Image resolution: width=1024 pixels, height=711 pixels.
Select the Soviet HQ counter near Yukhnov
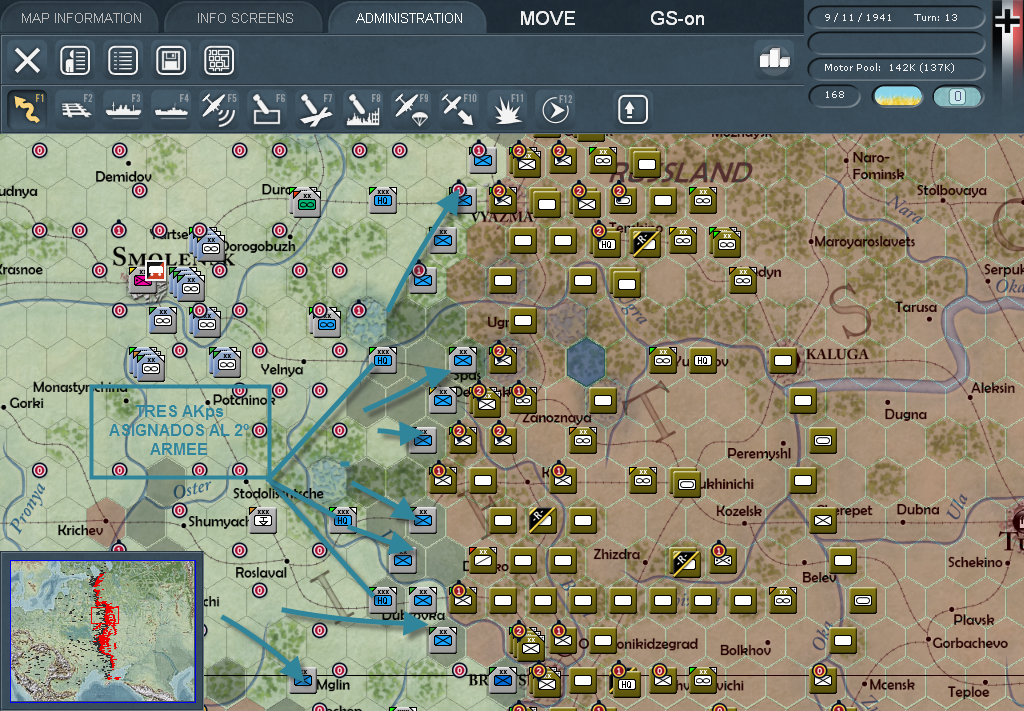[x=702, y=360]
